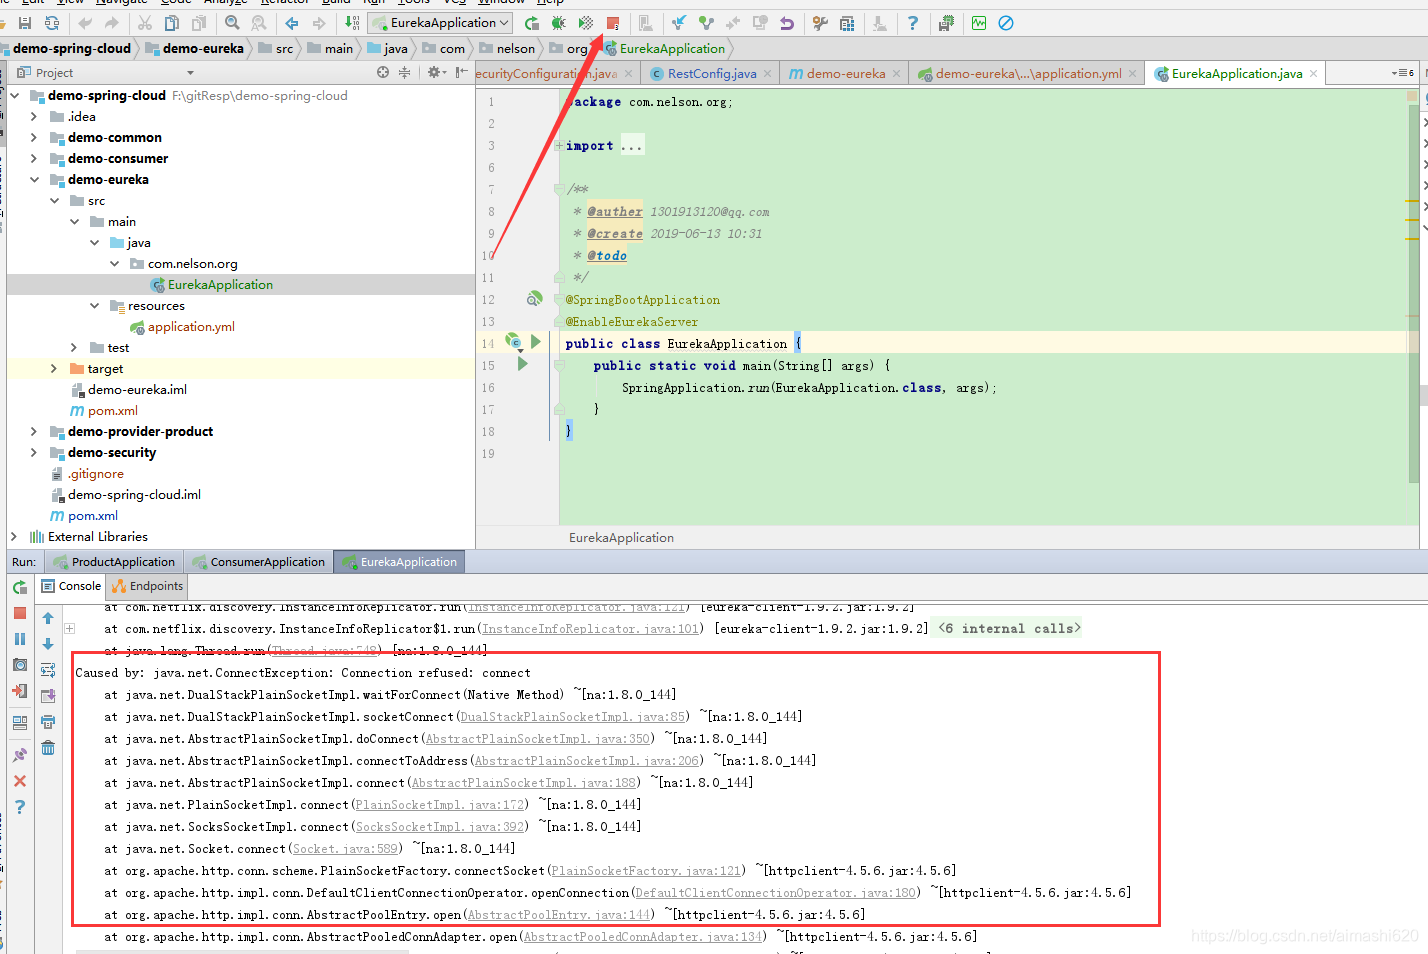Select the Console tab
The image size is (1428, 954).
[71, 586]
